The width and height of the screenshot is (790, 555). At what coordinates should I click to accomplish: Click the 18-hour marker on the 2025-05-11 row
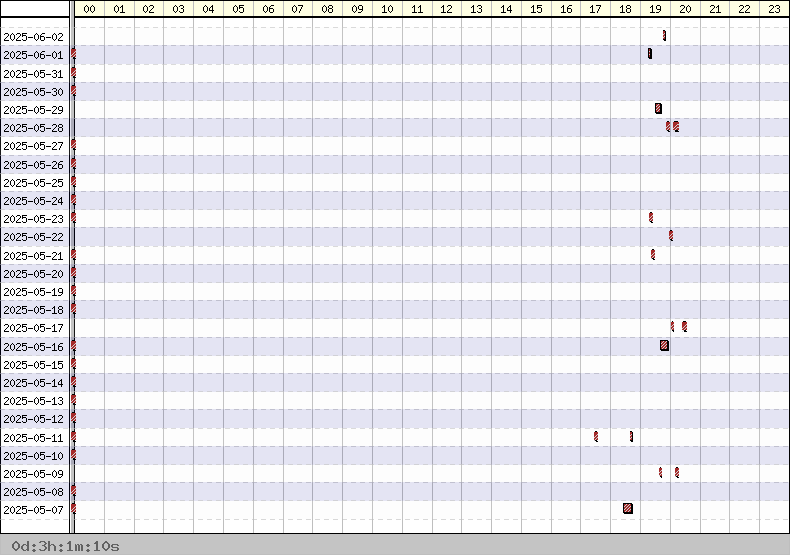click(x=631, y=436)
